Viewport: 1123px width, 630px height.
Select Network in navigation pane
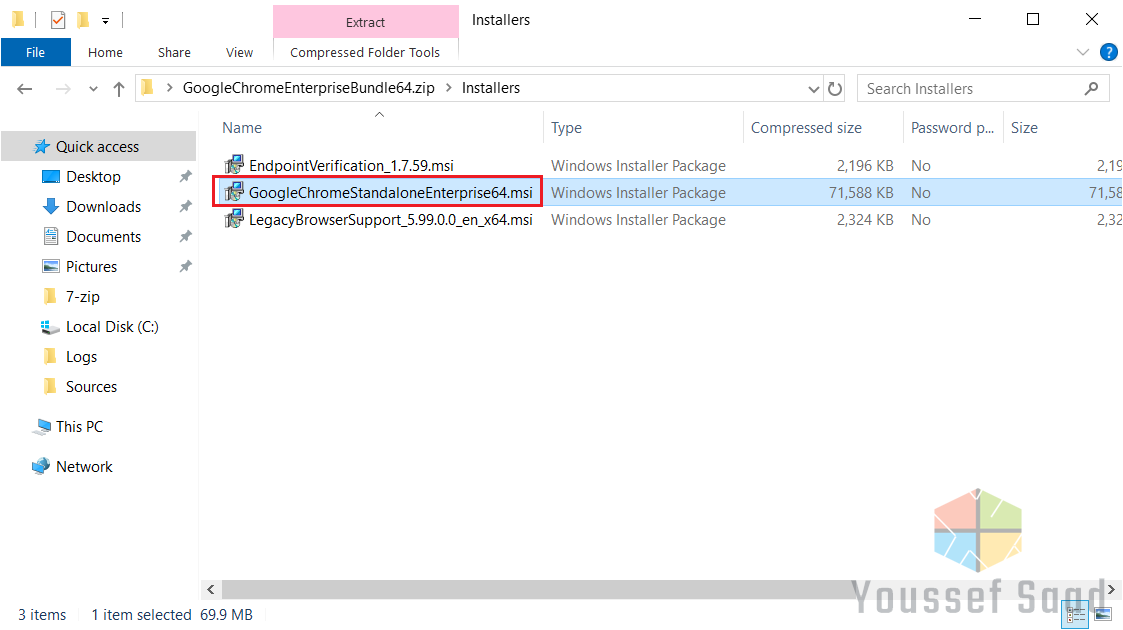(84, 467)
